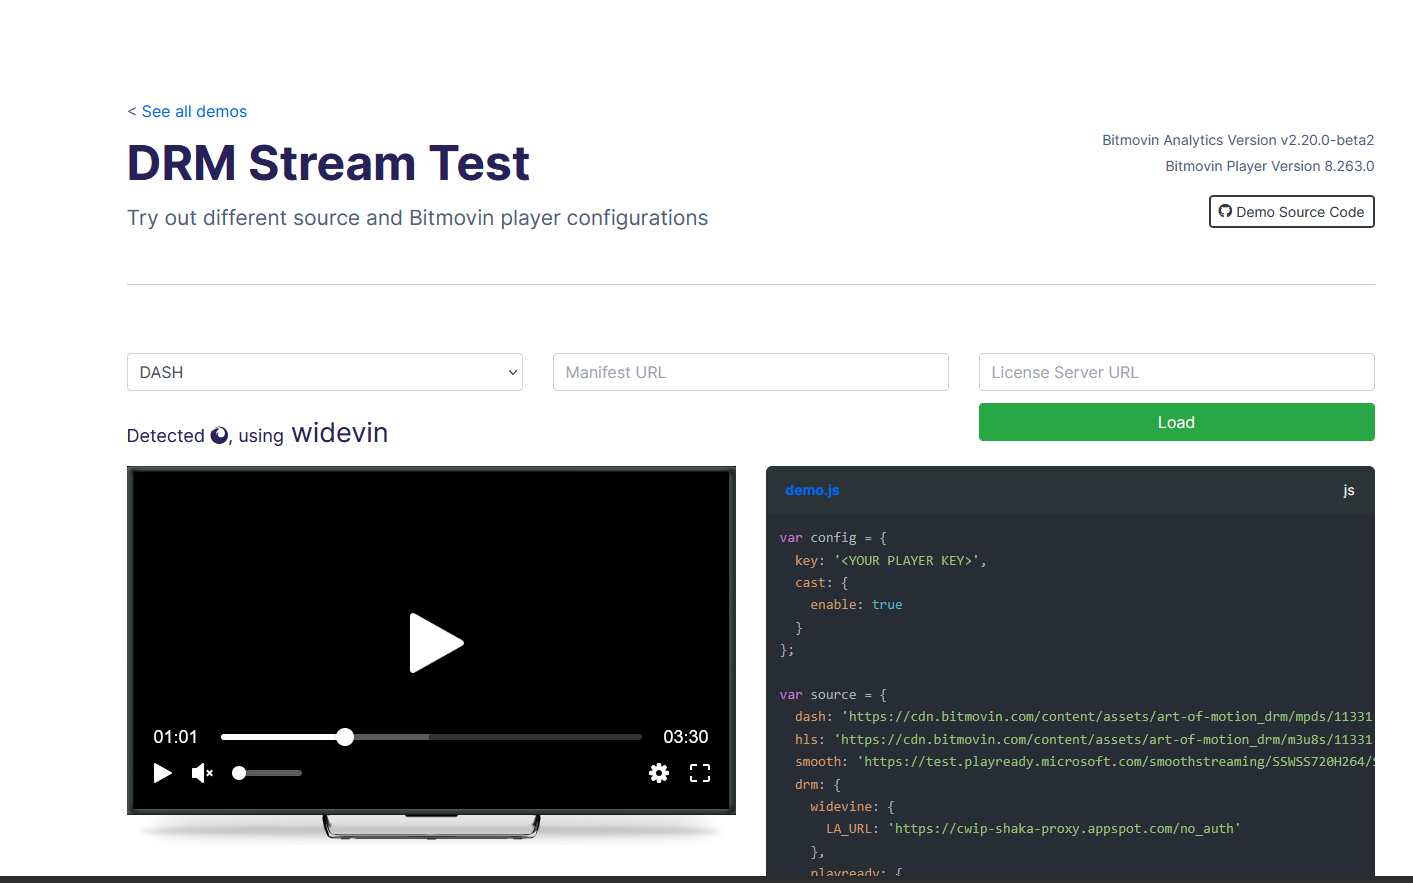1413x883 pixels.
Task: Click the hls source URL code line
Action: coord(1084,739)
